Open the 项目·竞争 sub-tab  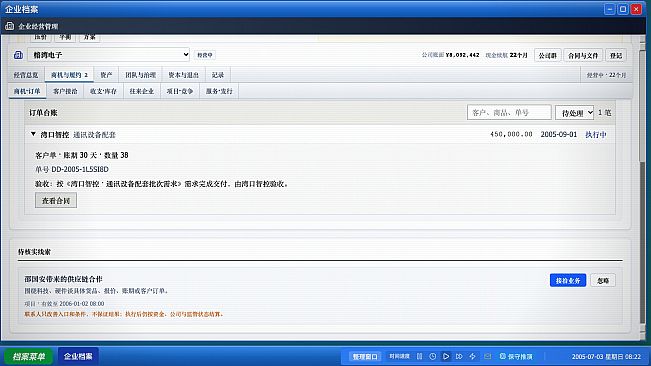[x=180, y=91]
